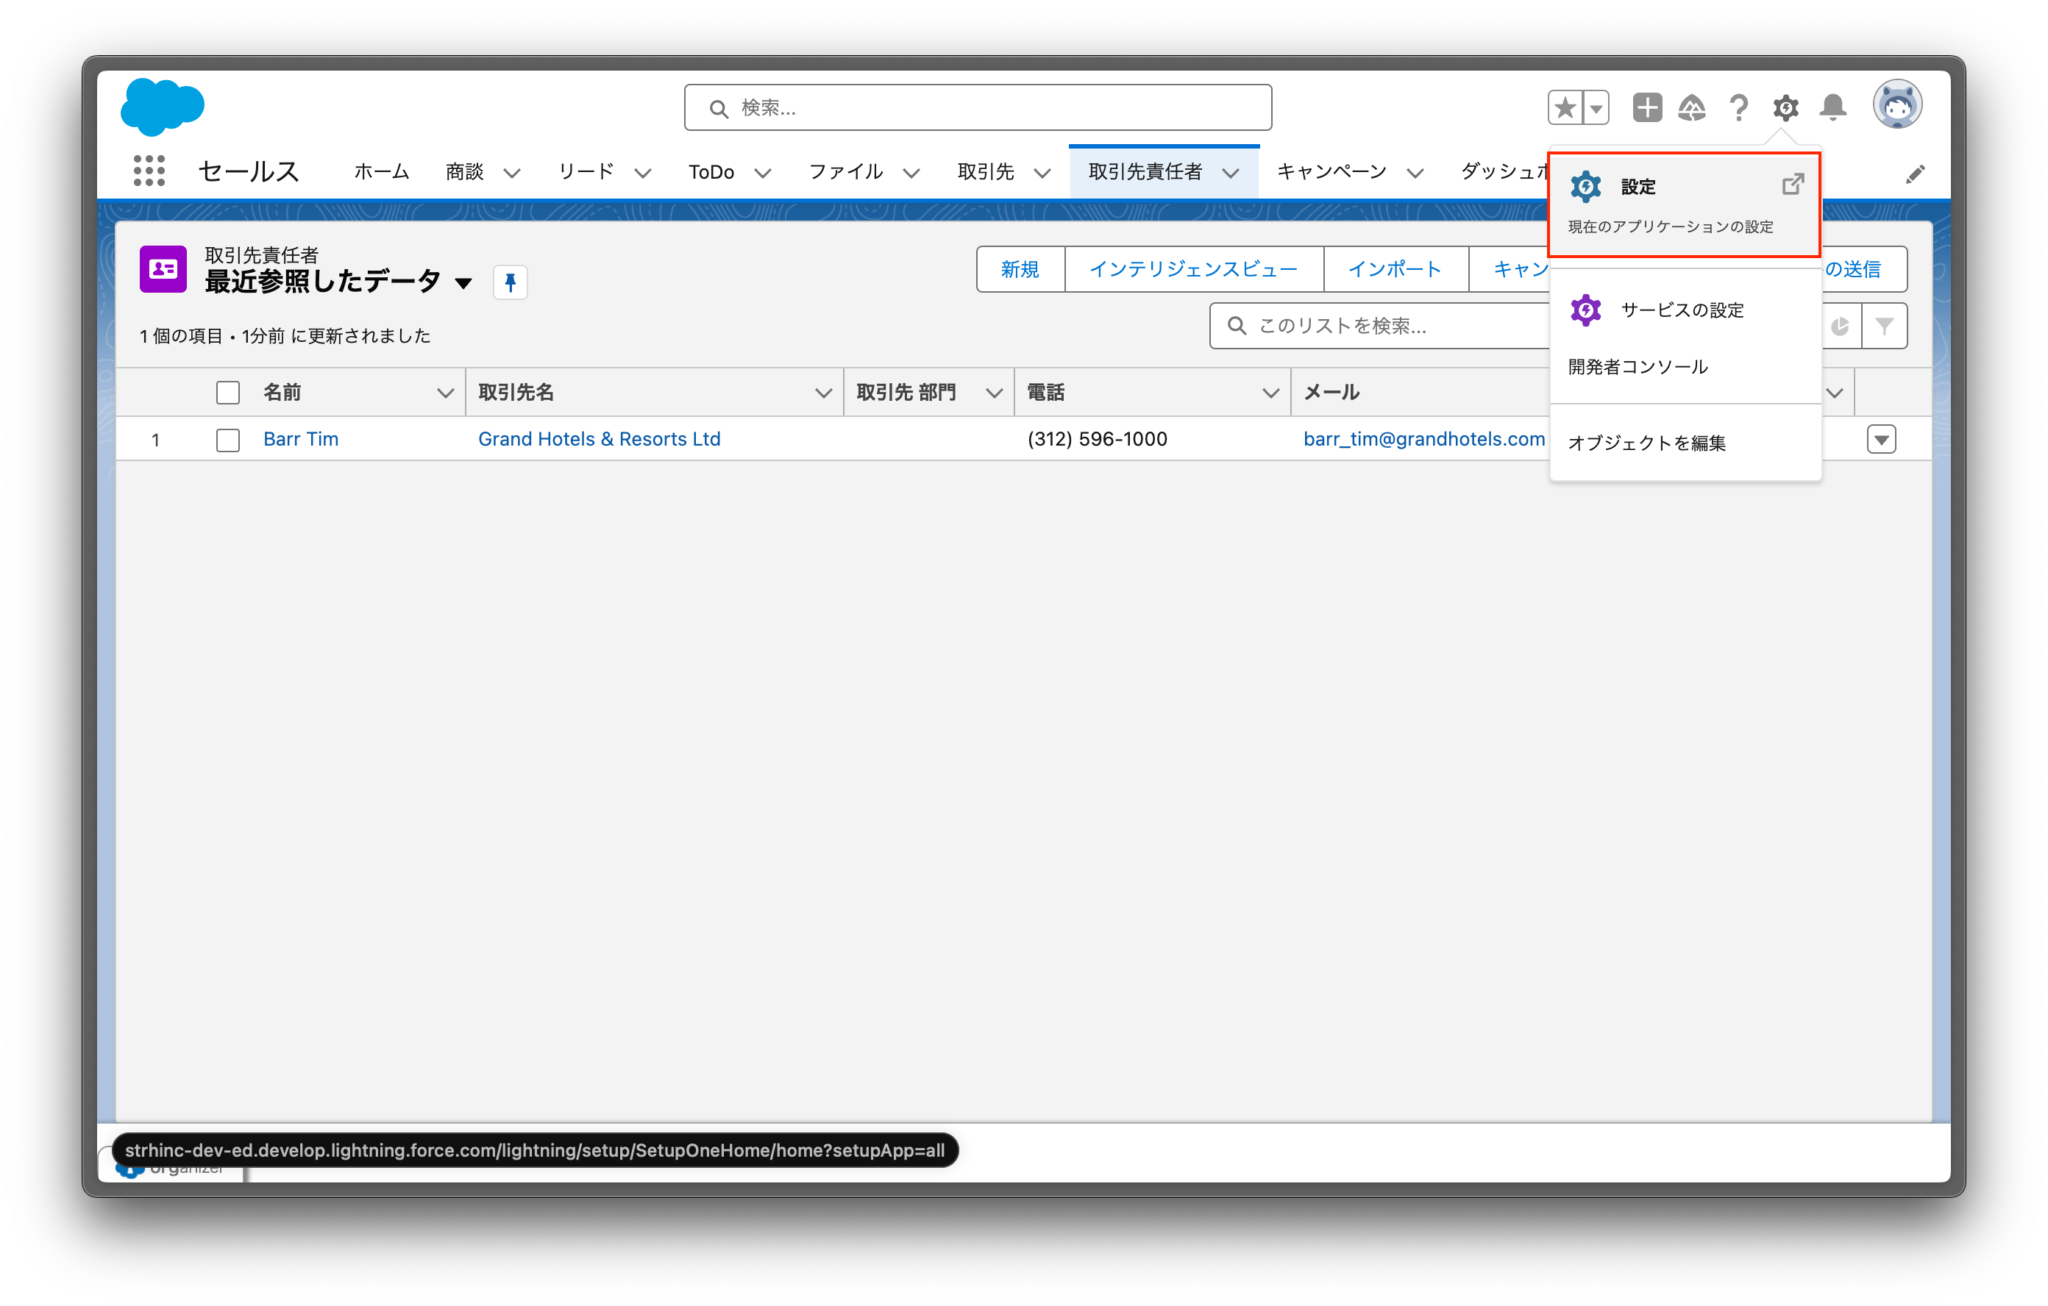Toggle the select-all checkbox in header
Screen dimensions: 2048x1306
tap(227, 392)
